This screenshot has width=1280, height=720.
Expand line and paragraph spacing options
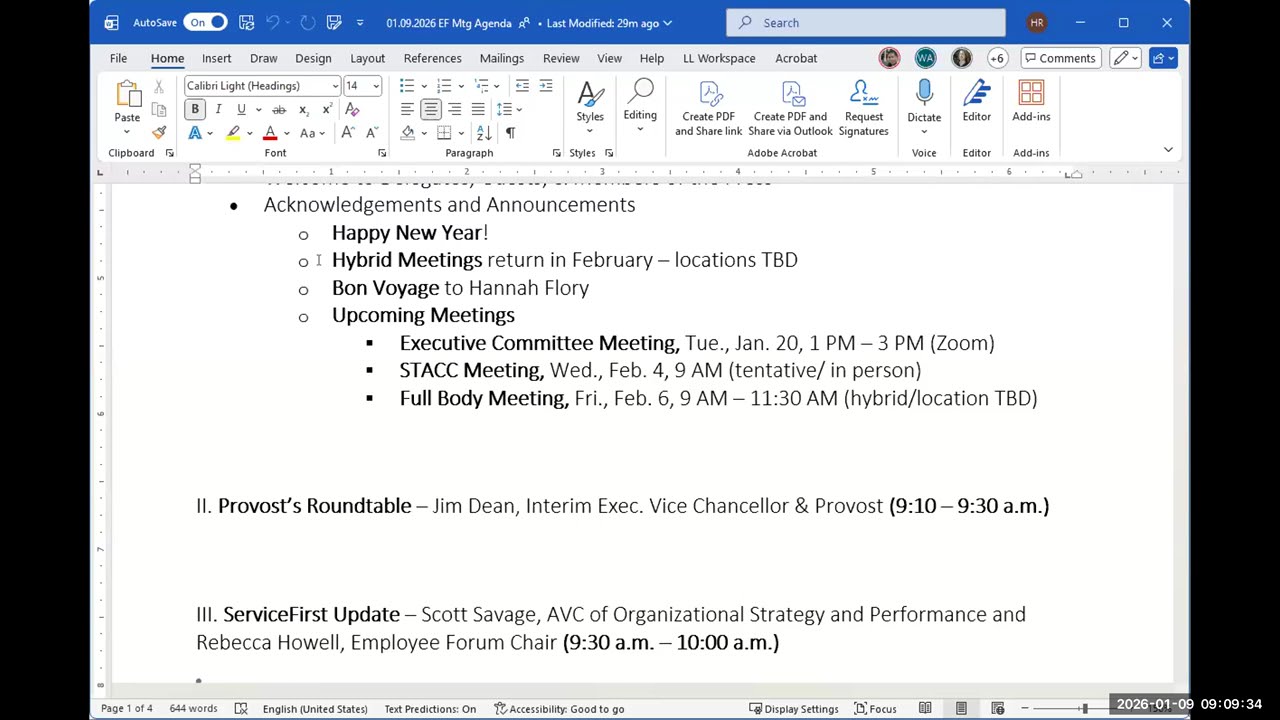click(508, 109)
